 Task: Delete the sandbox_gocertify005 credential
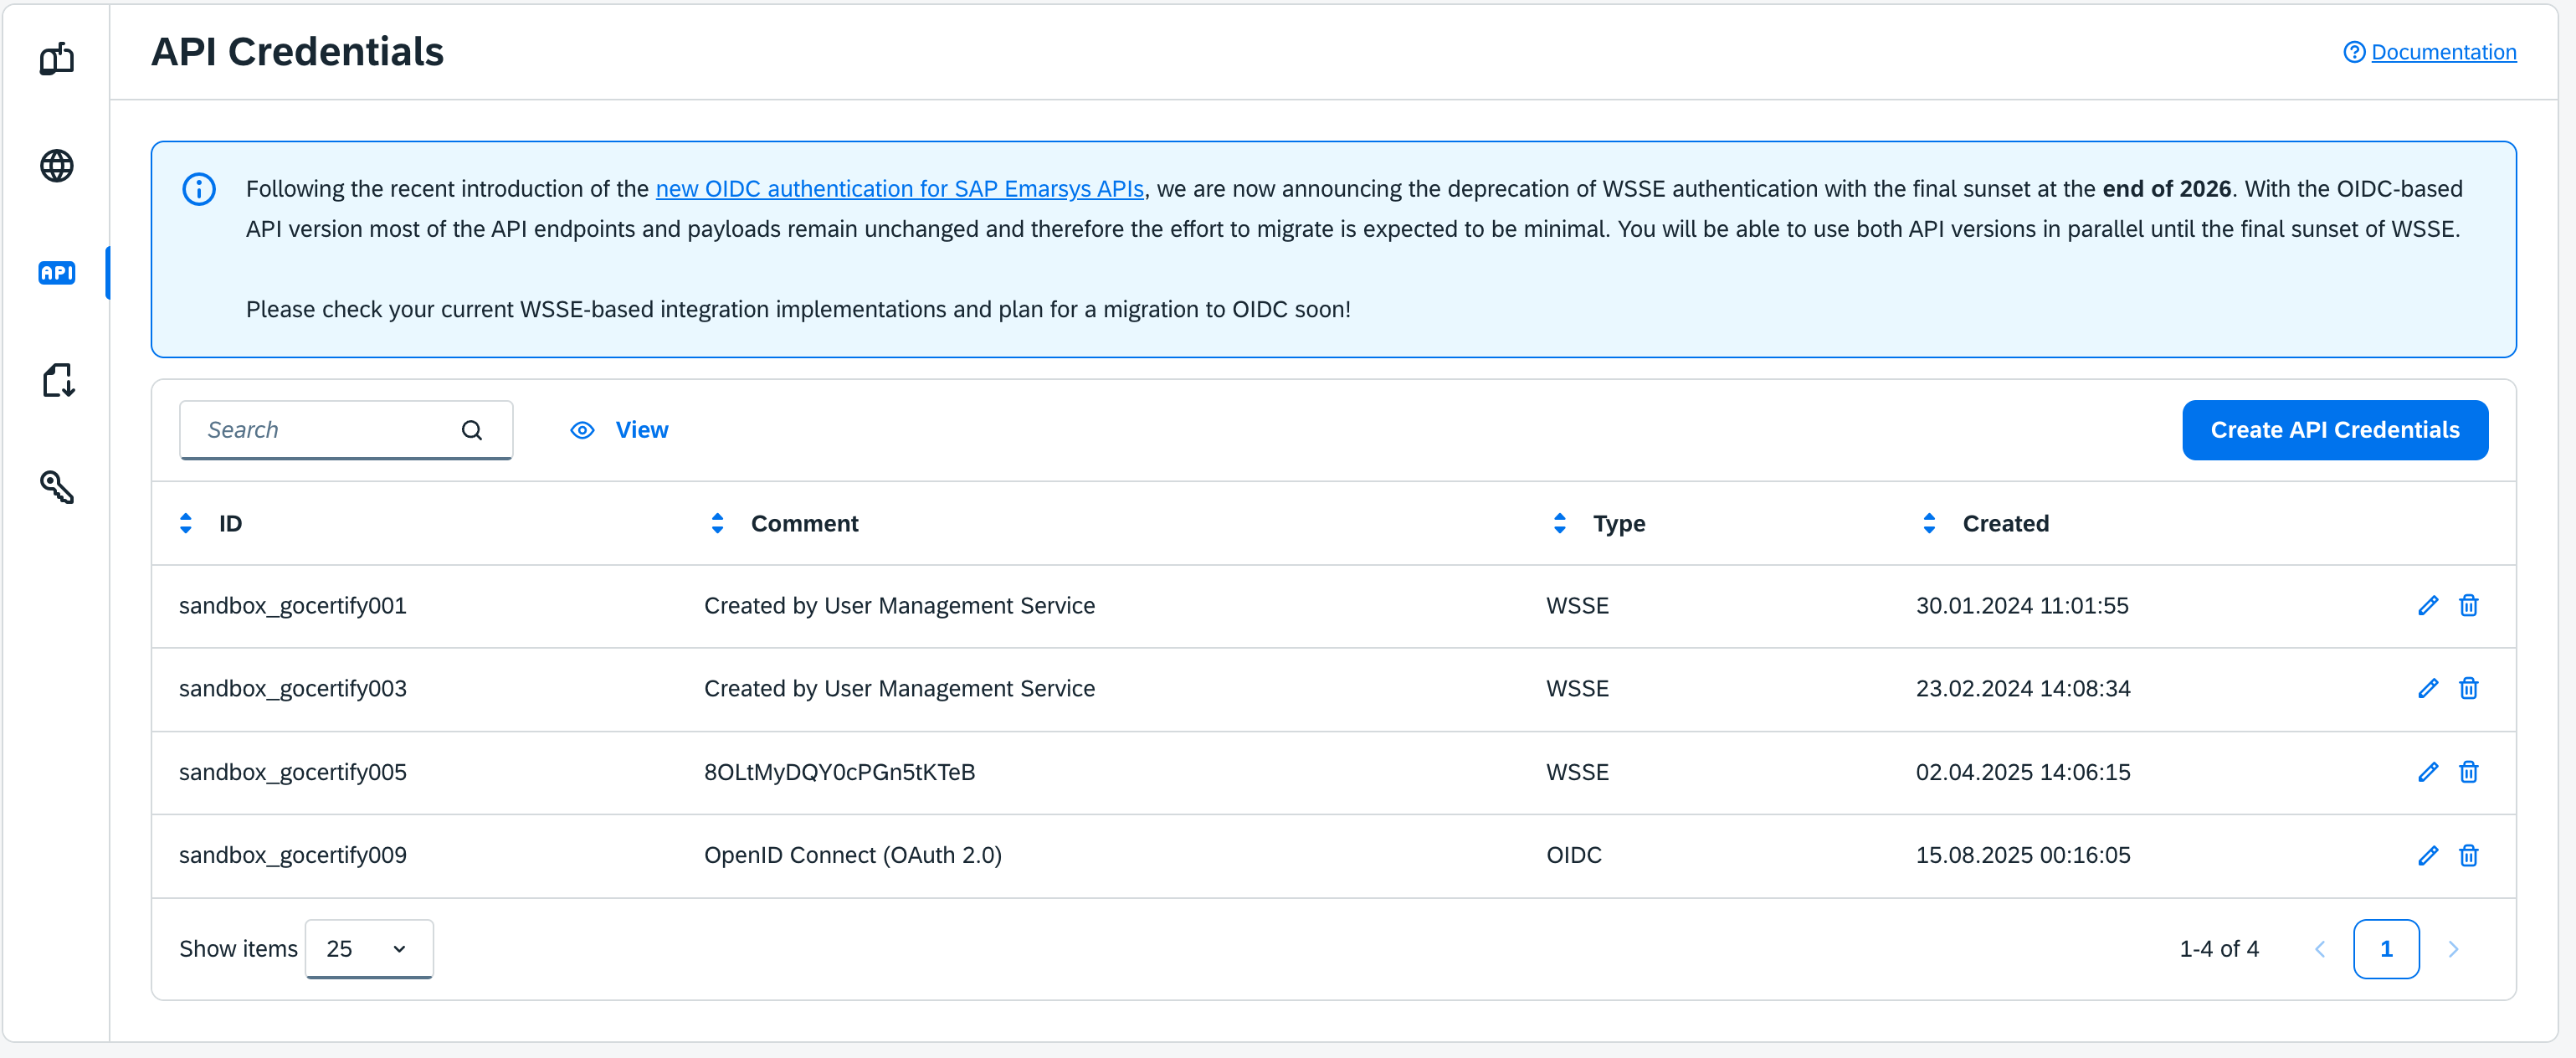[2468, 772]
